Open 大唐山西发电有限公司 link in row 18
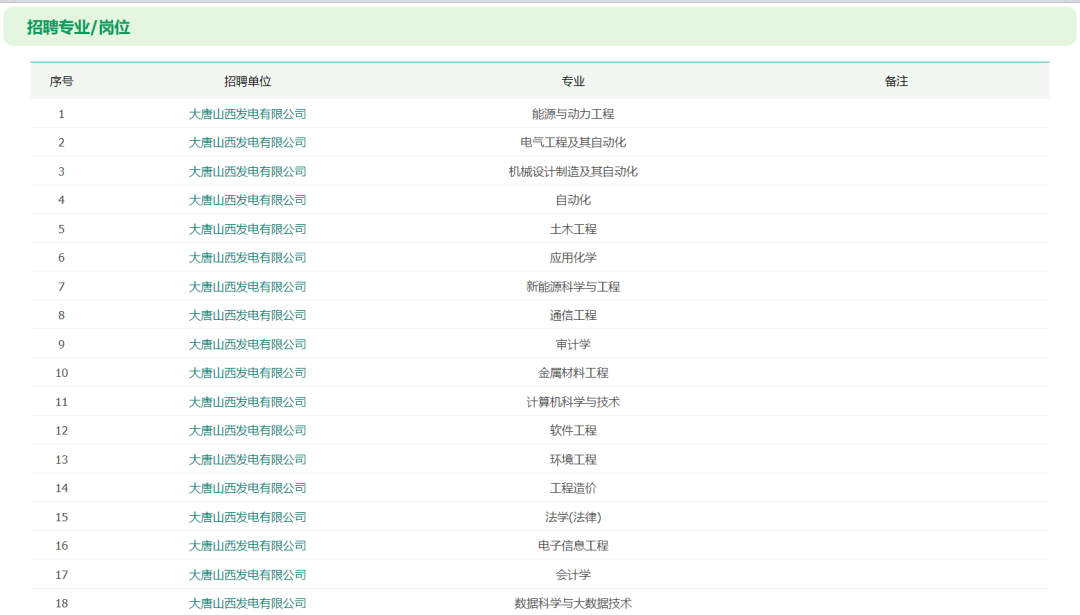This screenshot has width=1080, height=615. pyautogui.click(x=247, y=603)
